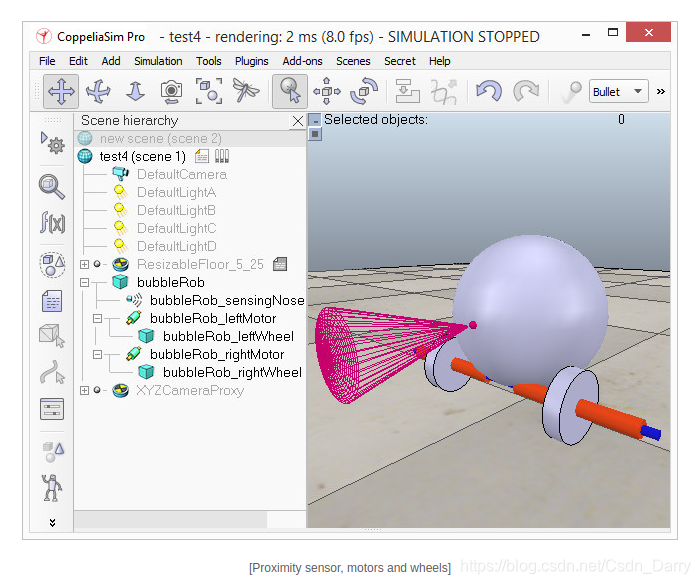Expand the XYZCameraProxy tree node

[84, 390]
